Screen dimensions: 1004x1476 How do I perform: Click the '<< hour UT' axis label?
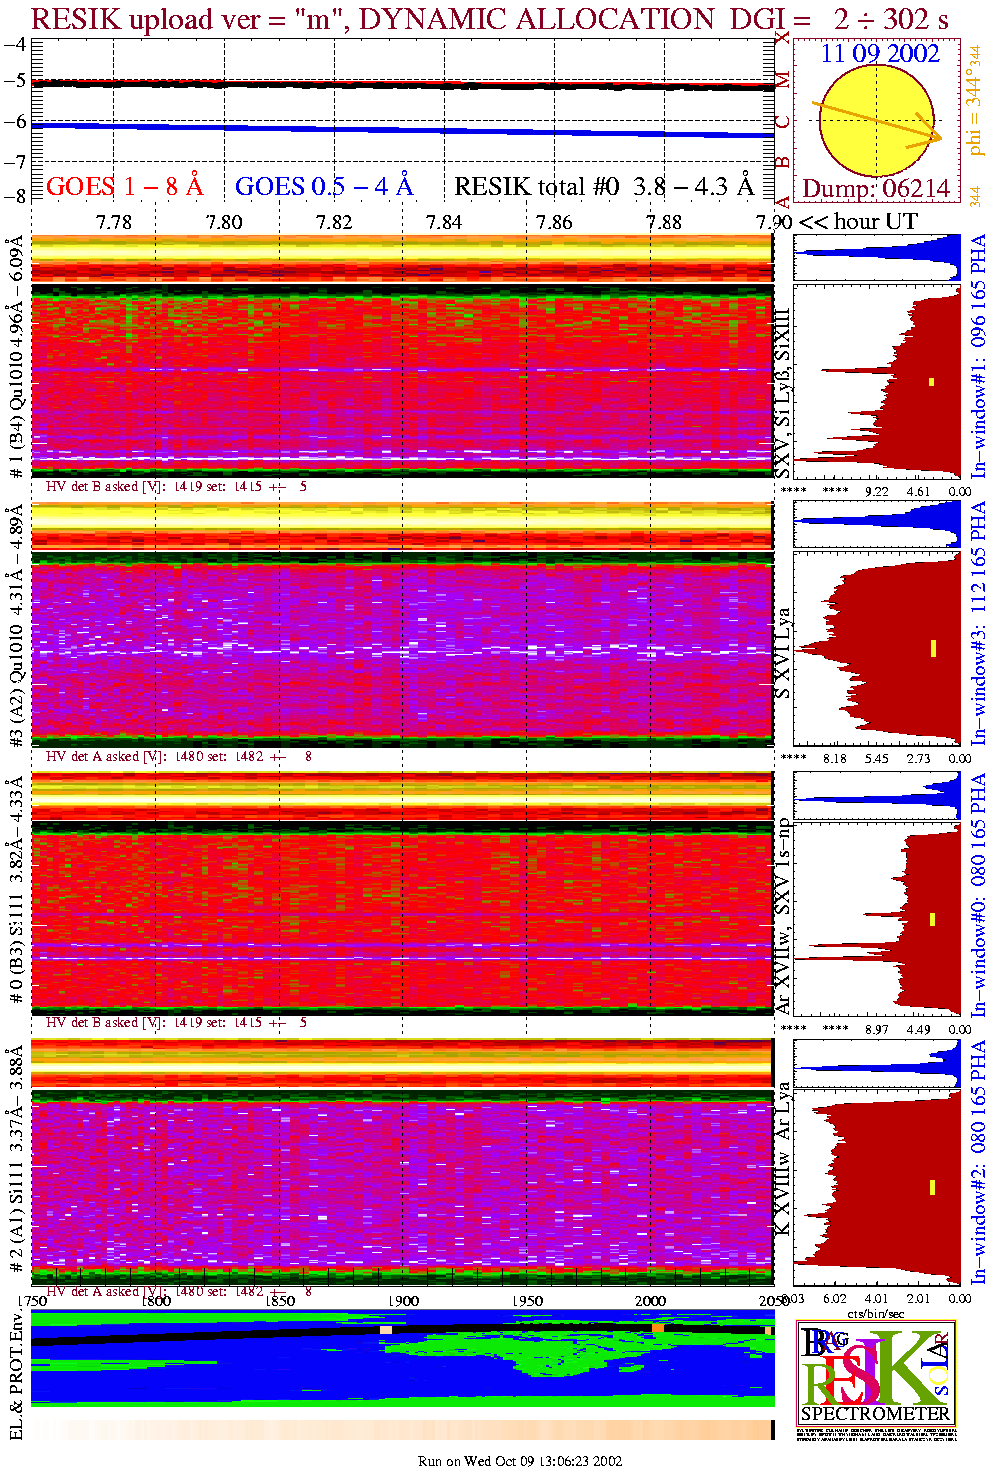(x=858, y=222)
